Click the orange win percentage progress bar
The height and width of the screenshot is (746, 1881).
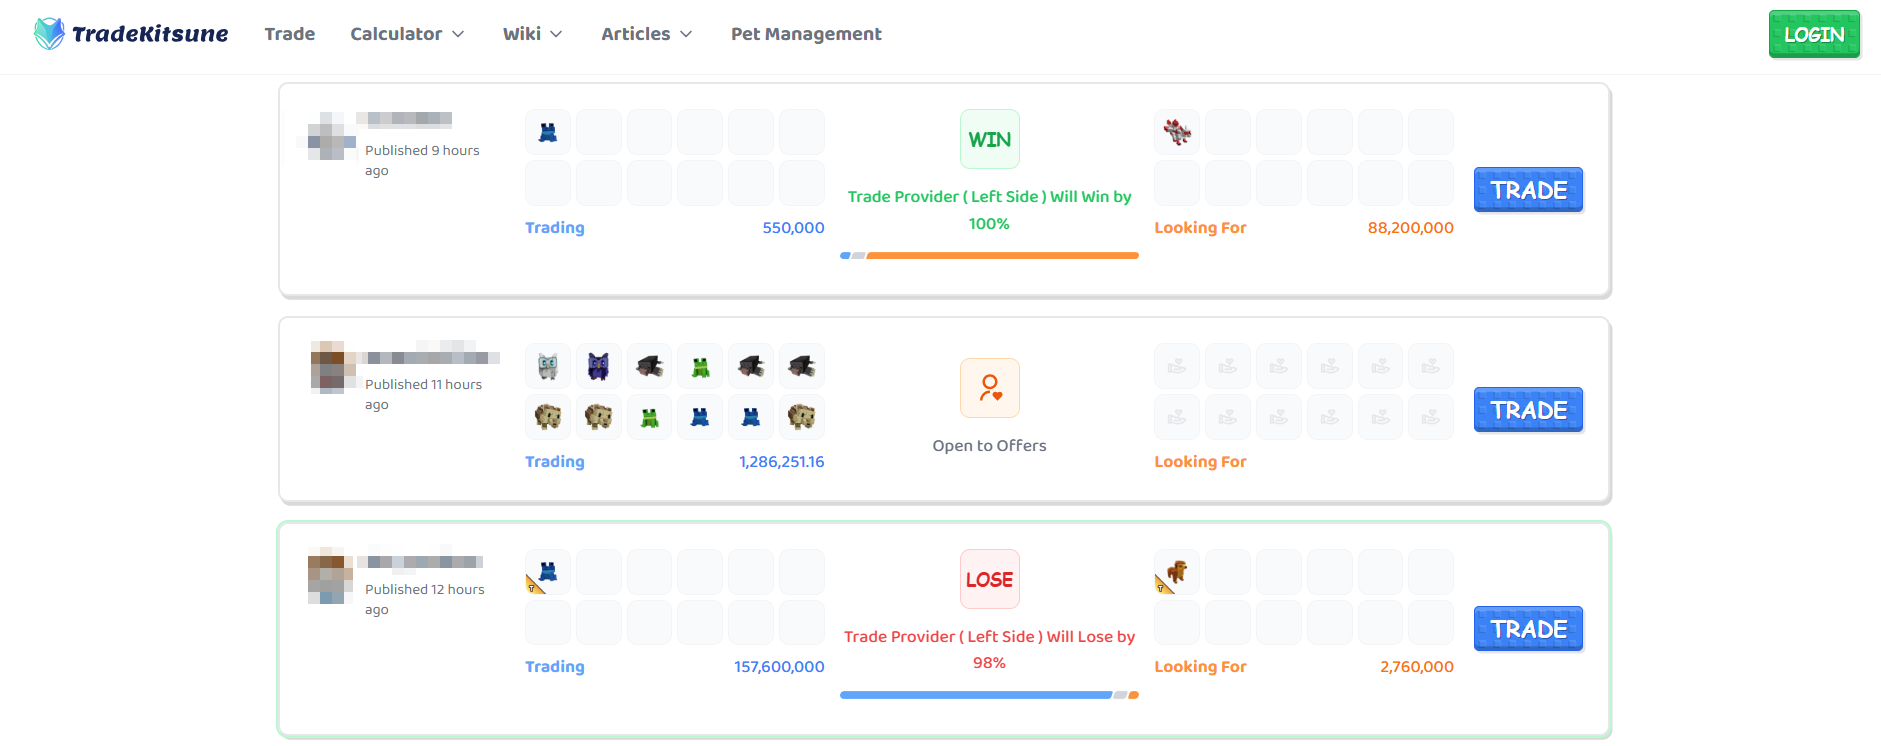(1003, 256)
